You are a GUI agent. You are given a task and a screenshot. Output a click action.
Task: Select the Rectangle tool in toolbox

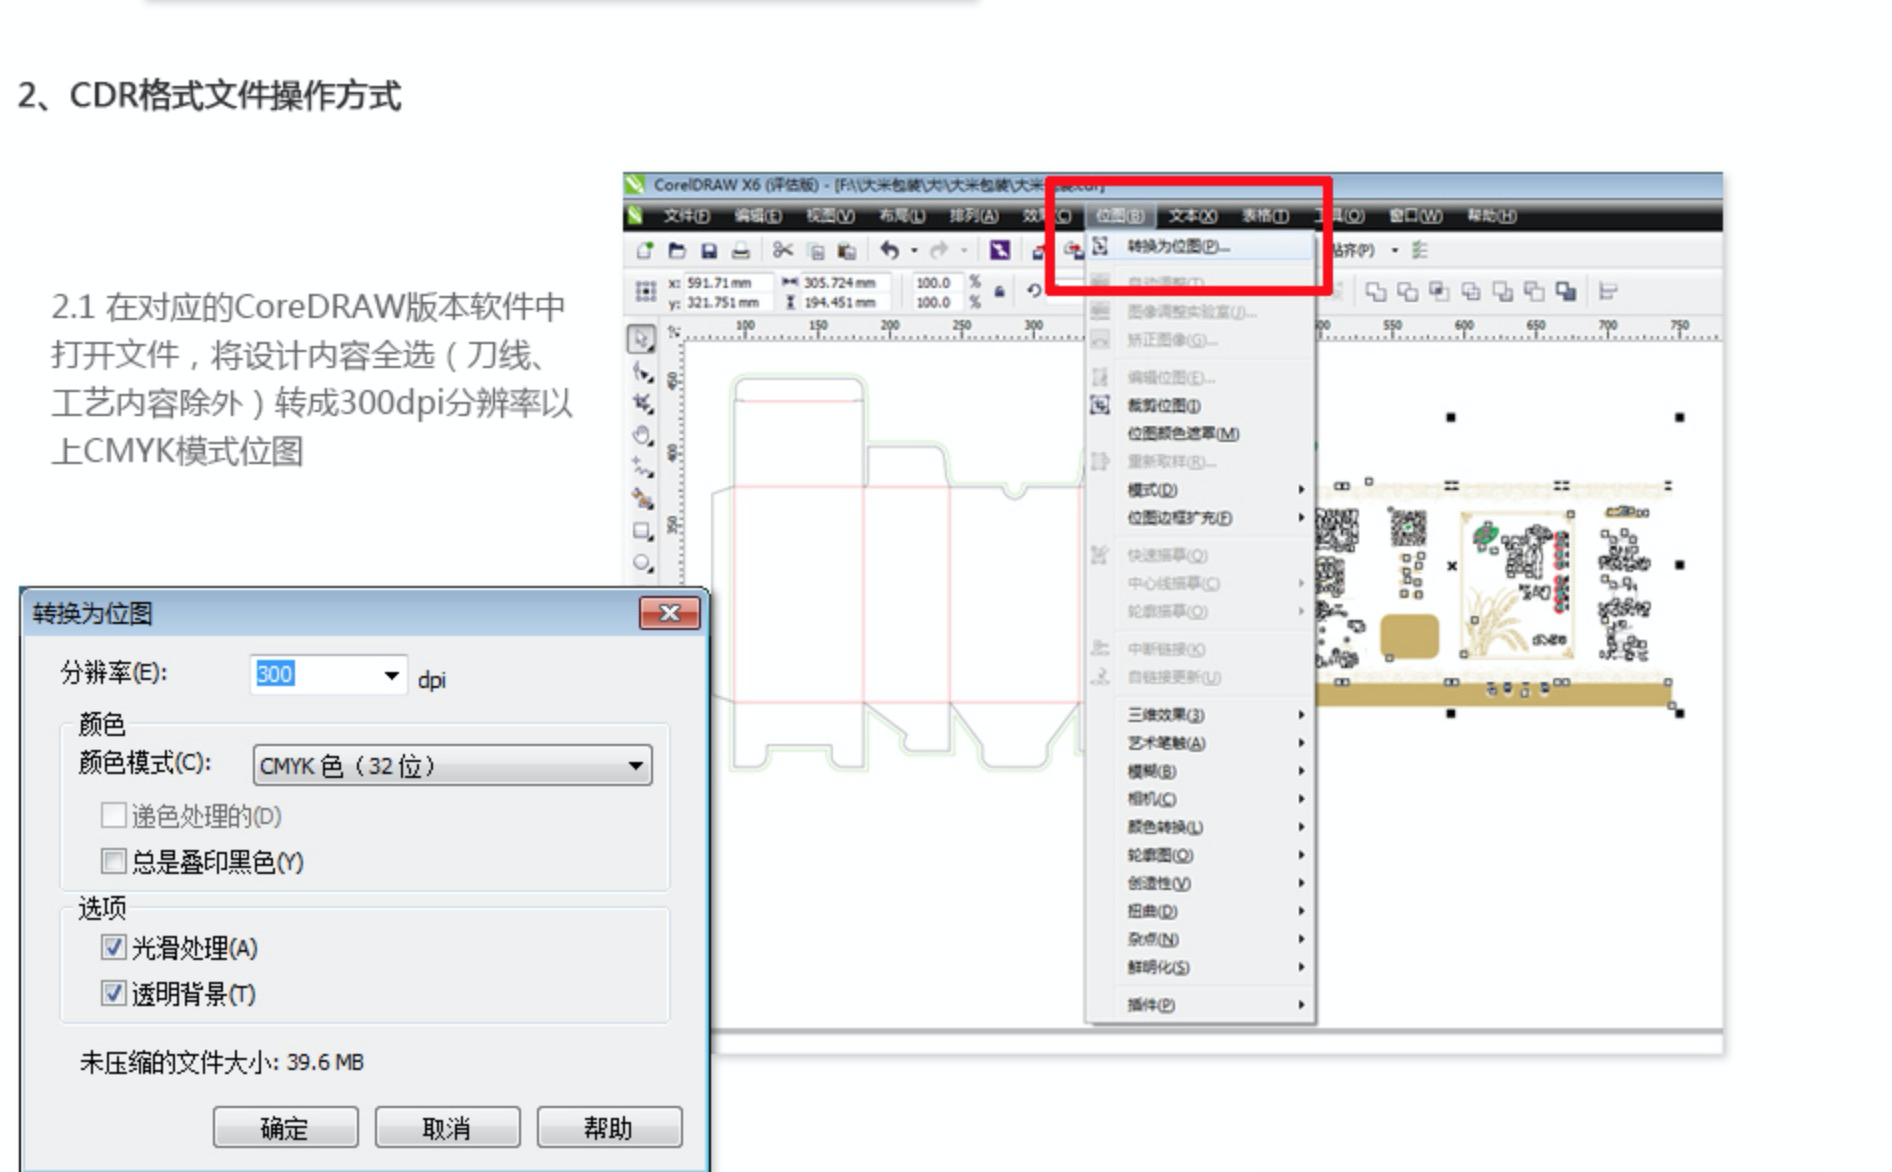coord(642,531)
